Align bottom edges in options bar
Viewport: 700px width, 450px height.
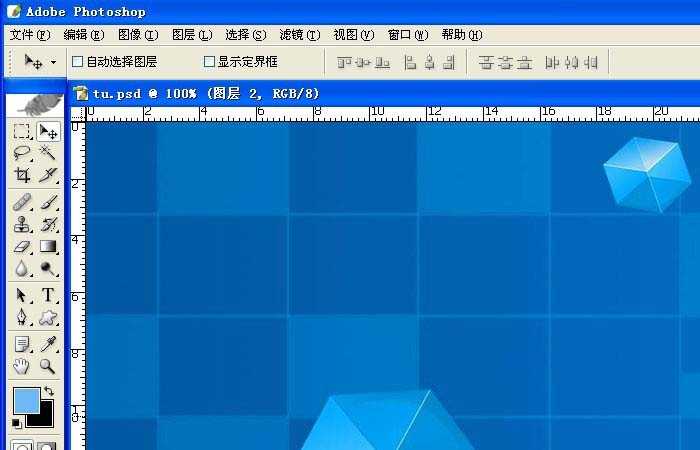pyautogui.click(x=383, y=62)
